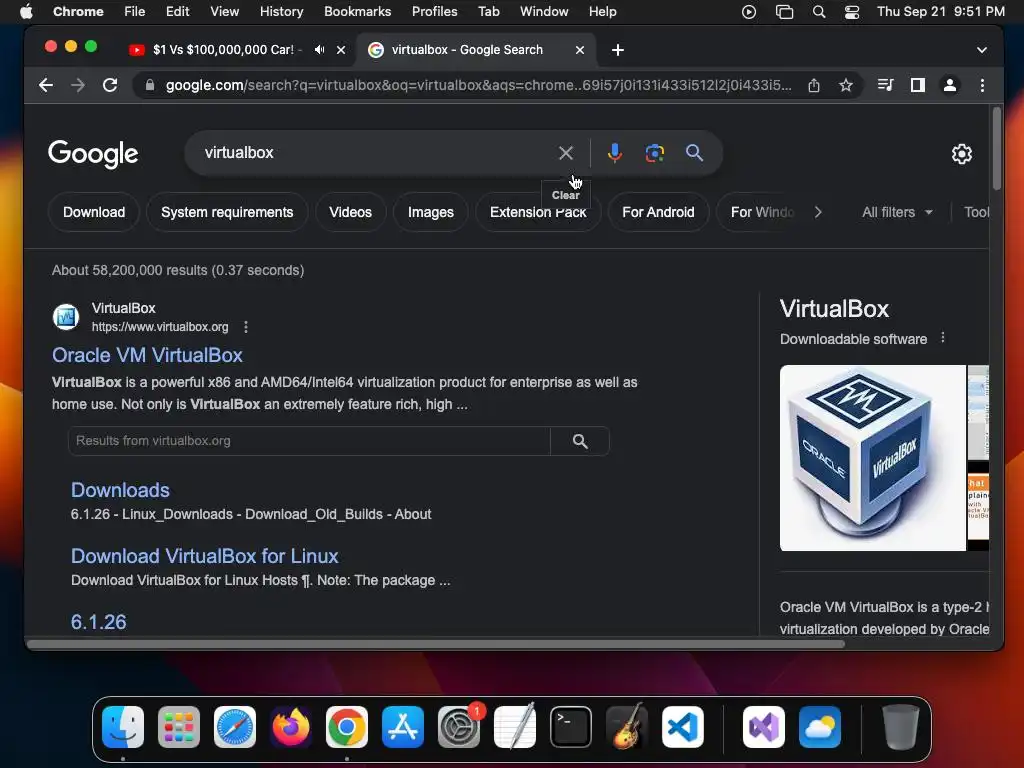Bookmark this page with the star icon
The image size is (1024, 768).
point(846,85)
